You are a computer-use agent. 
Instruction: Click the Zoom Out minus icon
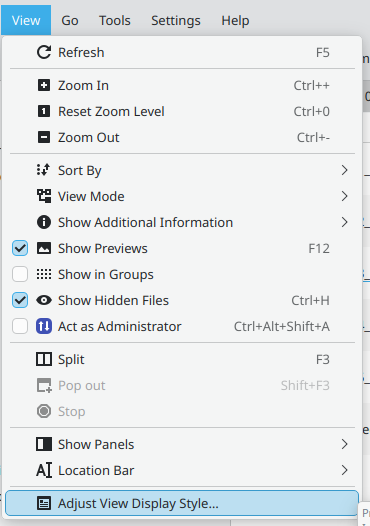coord(44,137)
